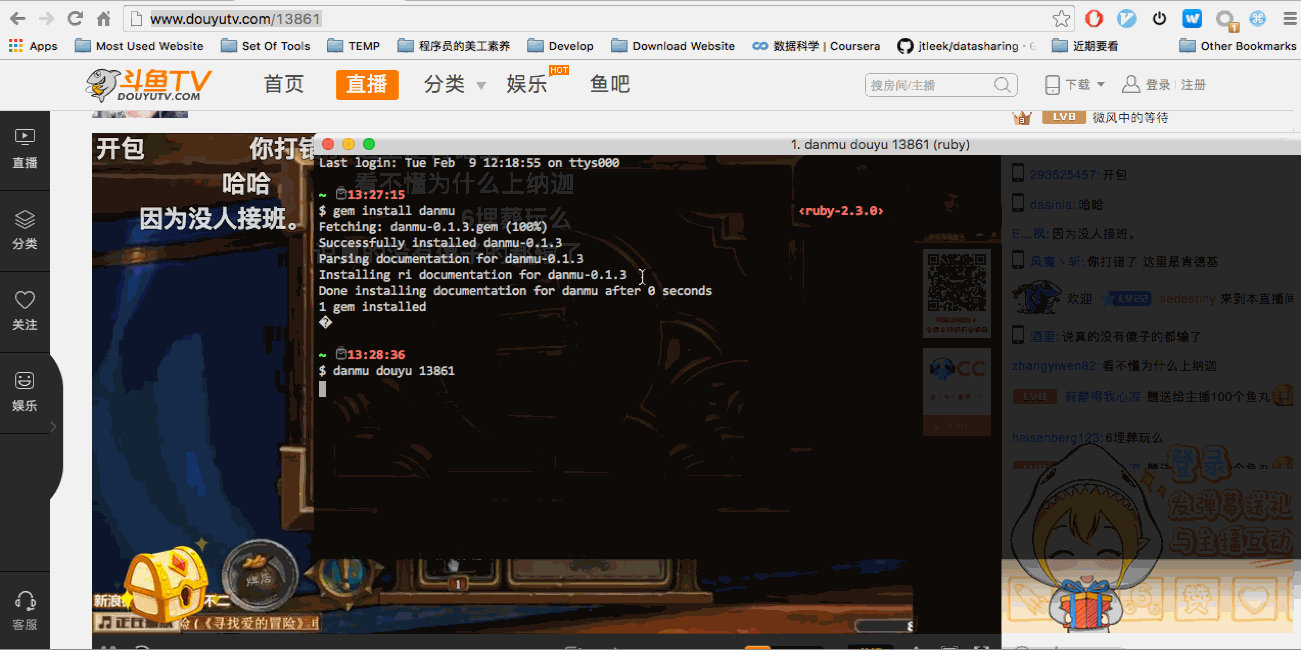The image size is (1301, 650).
Task: Click the 赞 gift icon
Action: click(1198, 600)
